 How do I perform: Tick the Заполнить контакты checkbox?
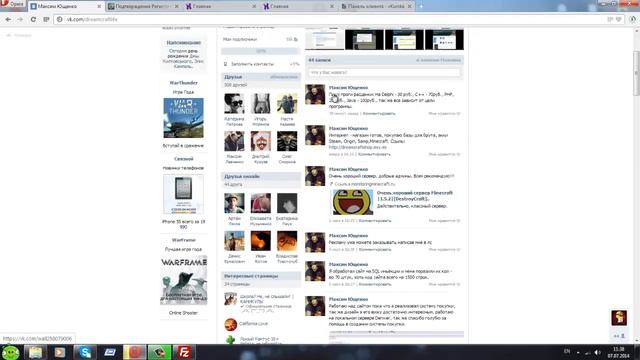point(225,64)
